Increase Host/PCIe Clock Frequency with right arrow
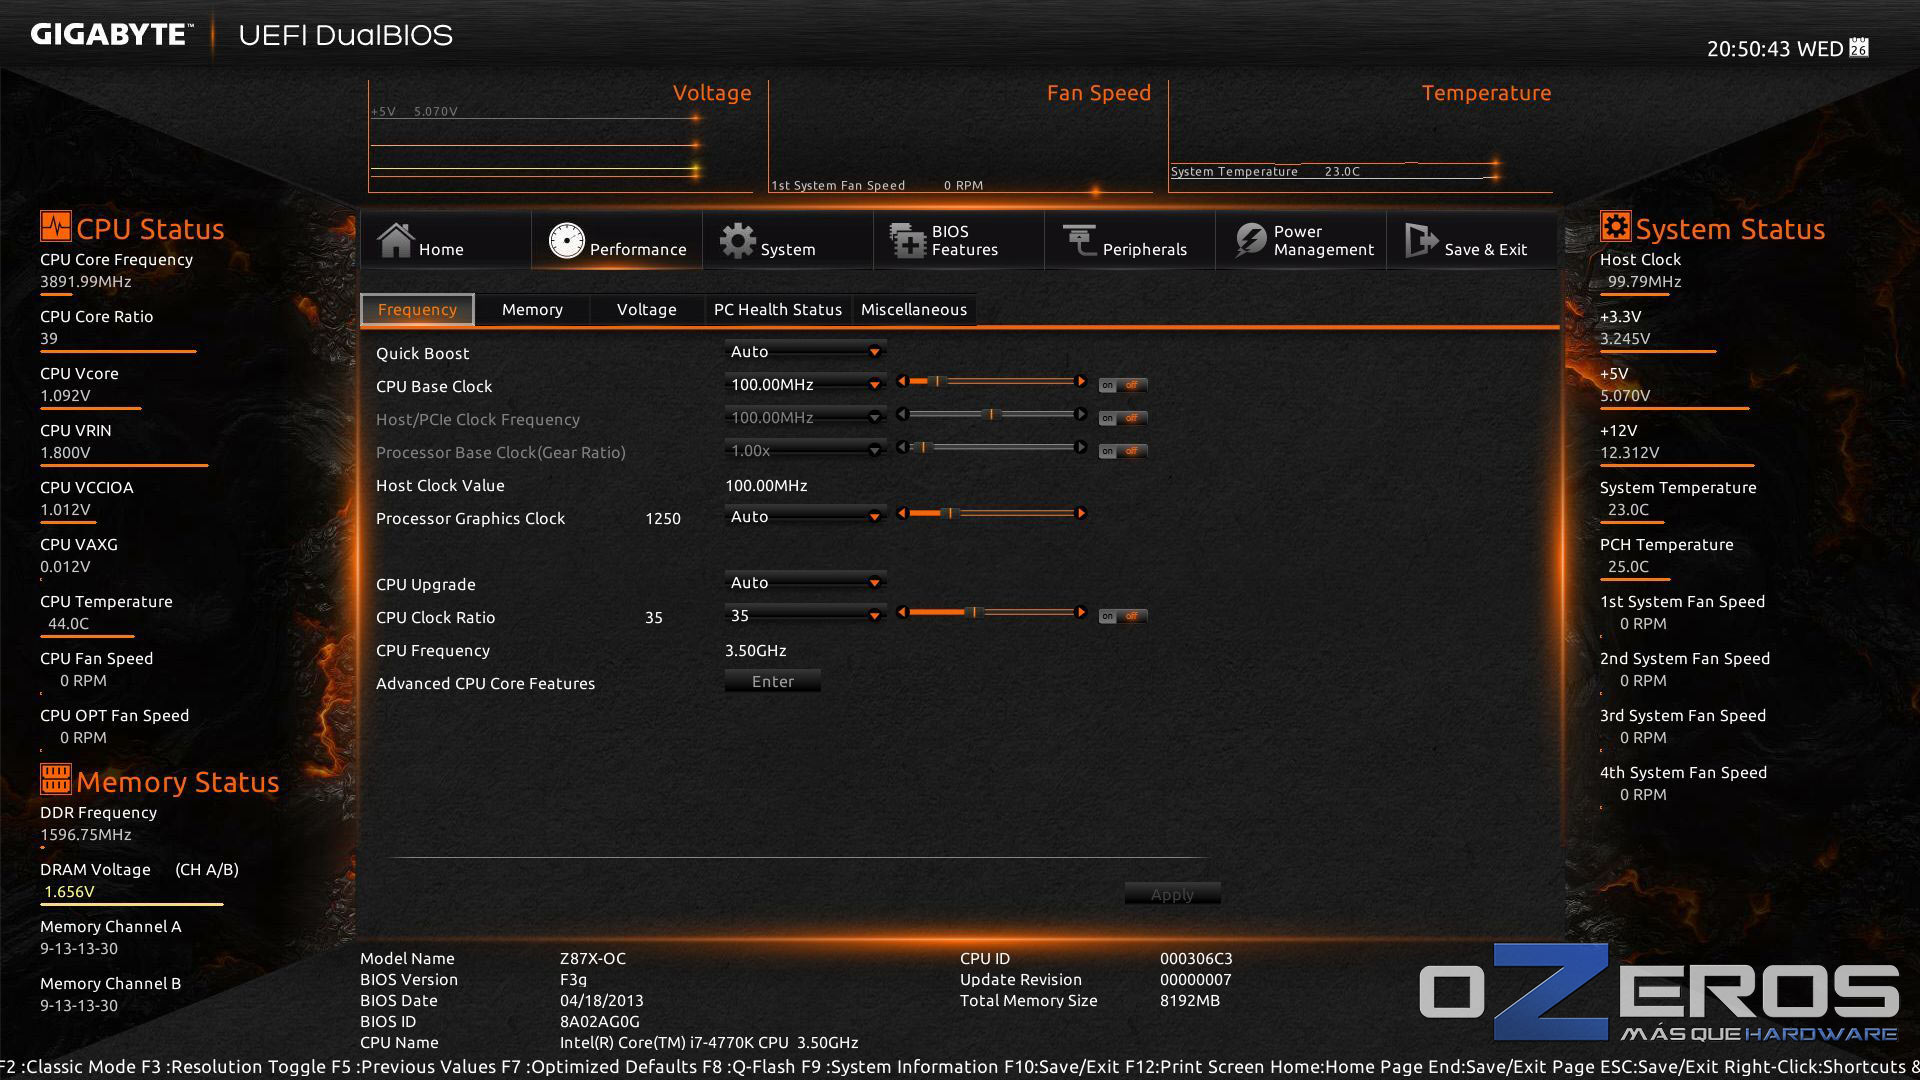1920x1080 pixels. (1080, 414)
